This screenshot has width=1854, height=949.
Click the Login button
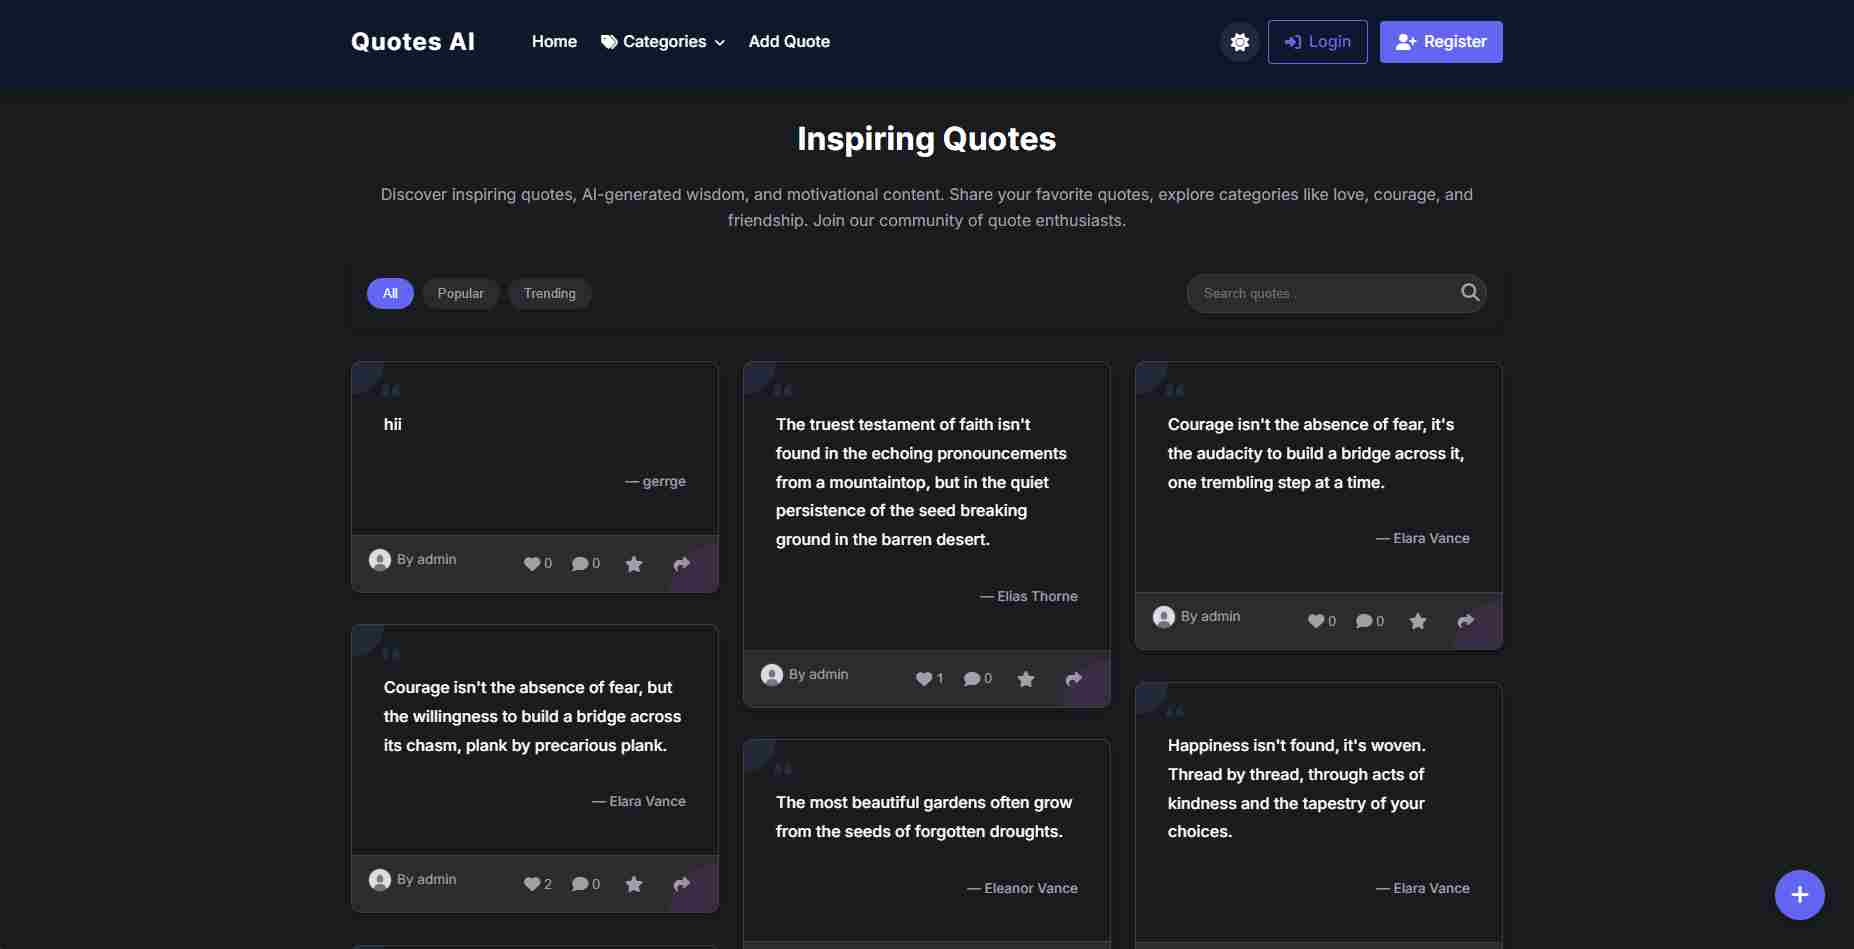pos(1317,42)
